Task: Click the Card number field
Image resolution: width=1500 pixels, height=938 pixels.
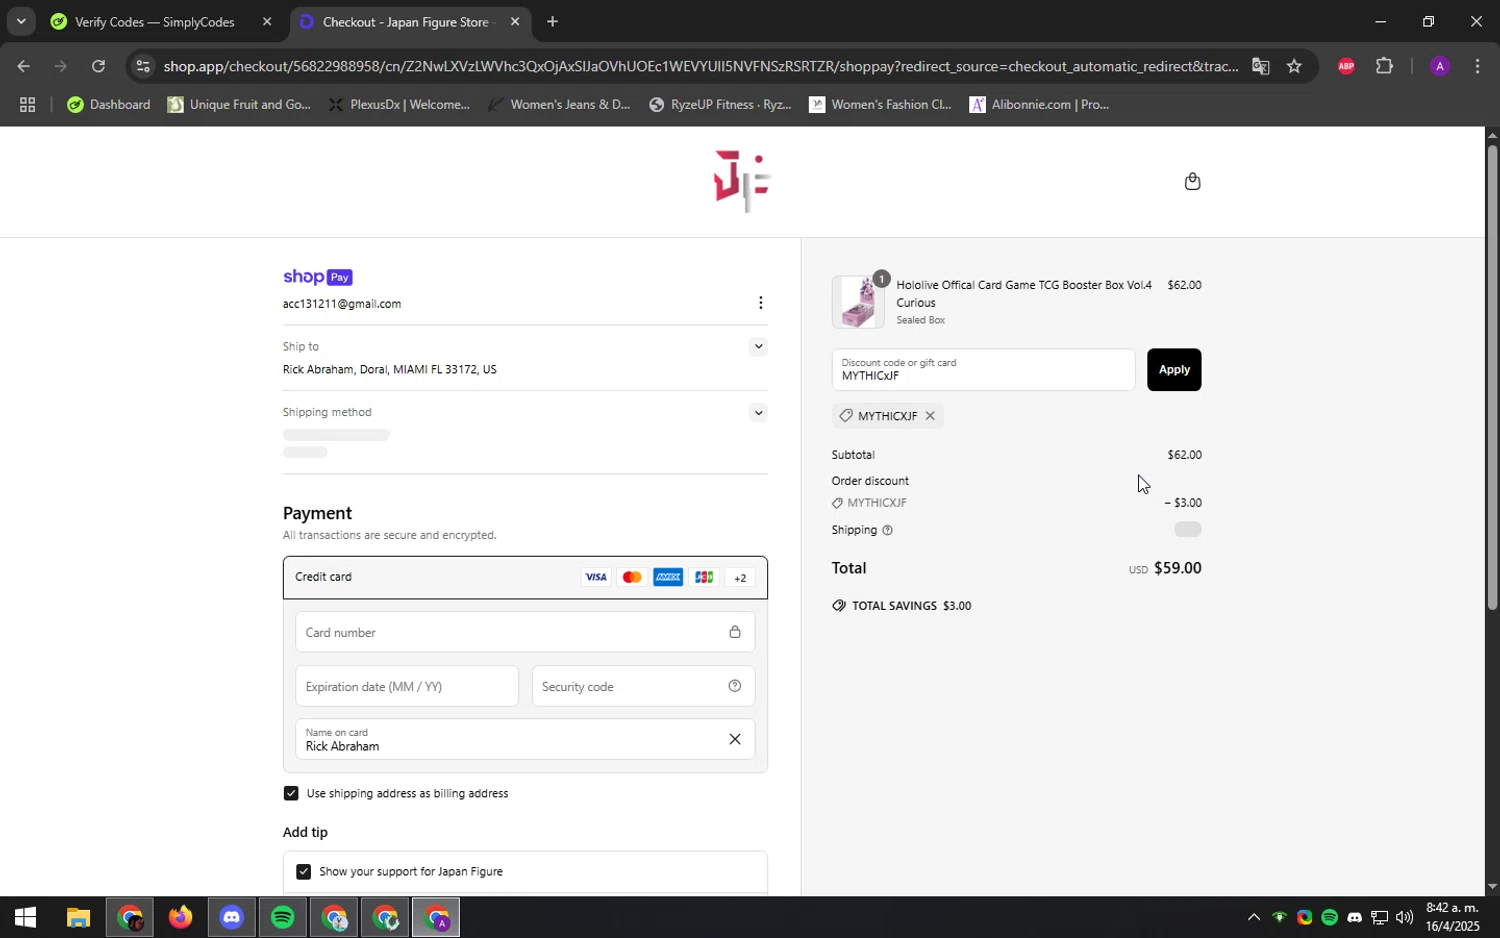Action: 525,632
